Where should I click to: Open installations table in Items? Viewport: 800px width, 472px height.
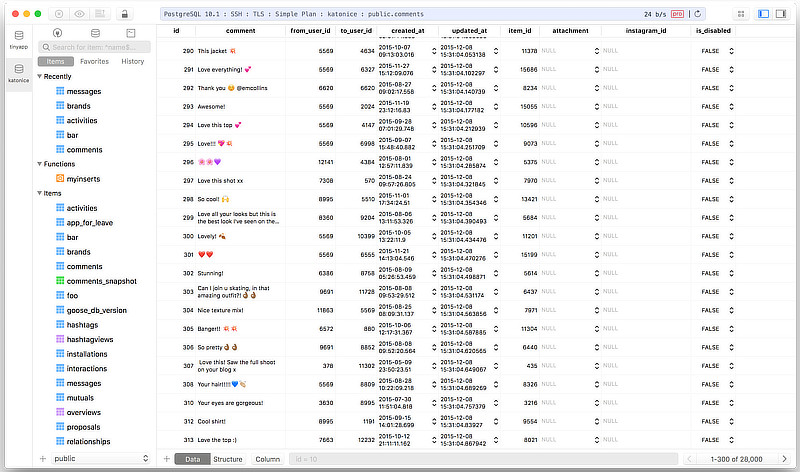coord(87,354)
